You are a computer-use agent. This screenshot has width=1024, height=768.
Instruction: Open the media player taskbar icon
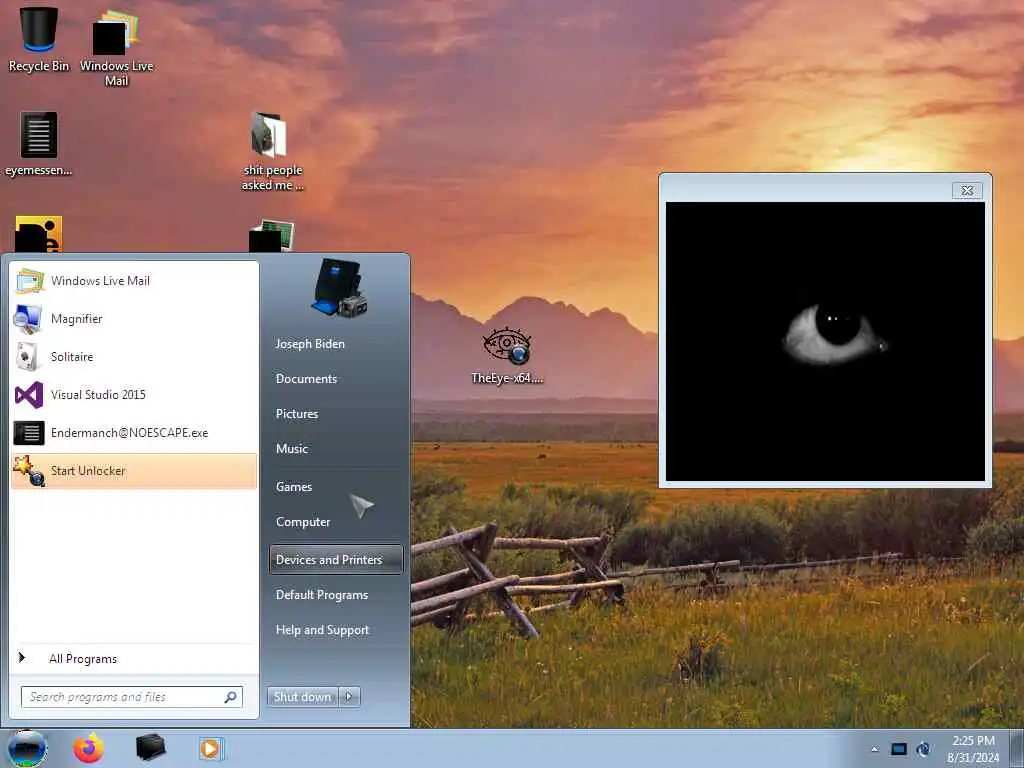point(211,748)
